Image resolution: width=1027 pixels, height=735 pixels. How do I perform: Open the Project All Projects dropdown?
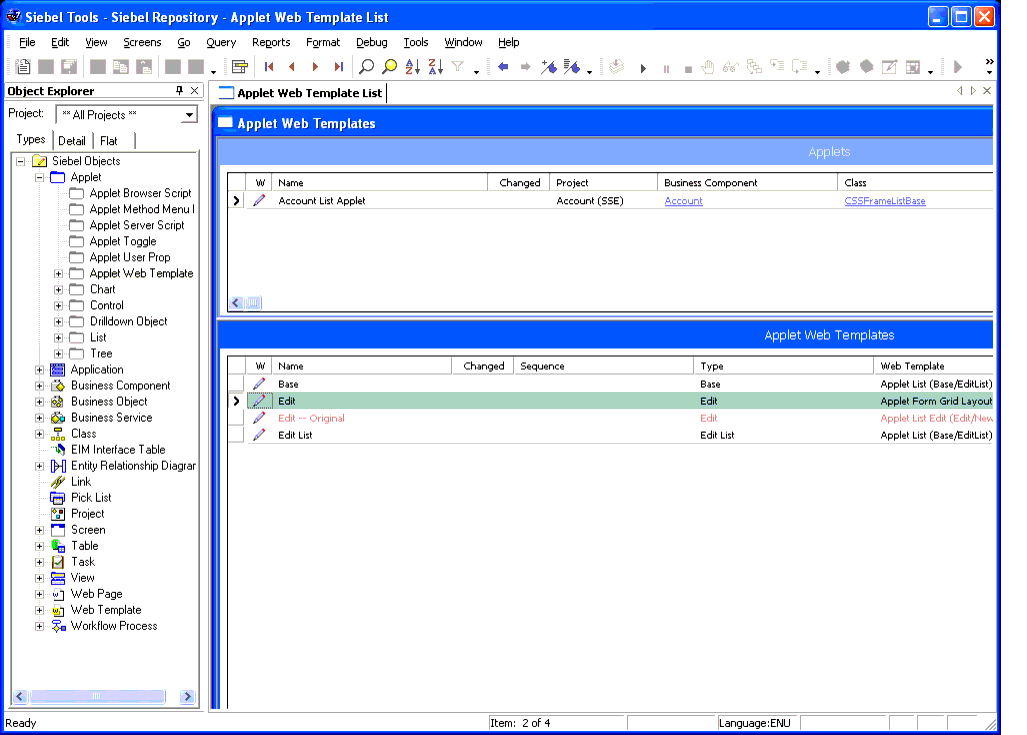point(189,115)
